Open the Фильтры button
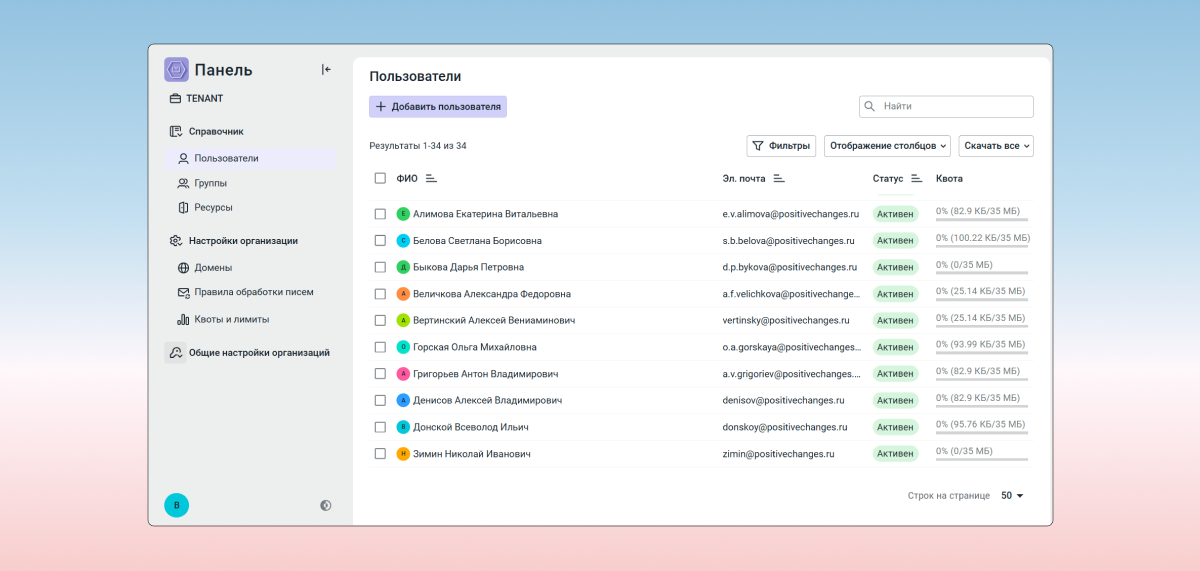 (x=781, y=146)
